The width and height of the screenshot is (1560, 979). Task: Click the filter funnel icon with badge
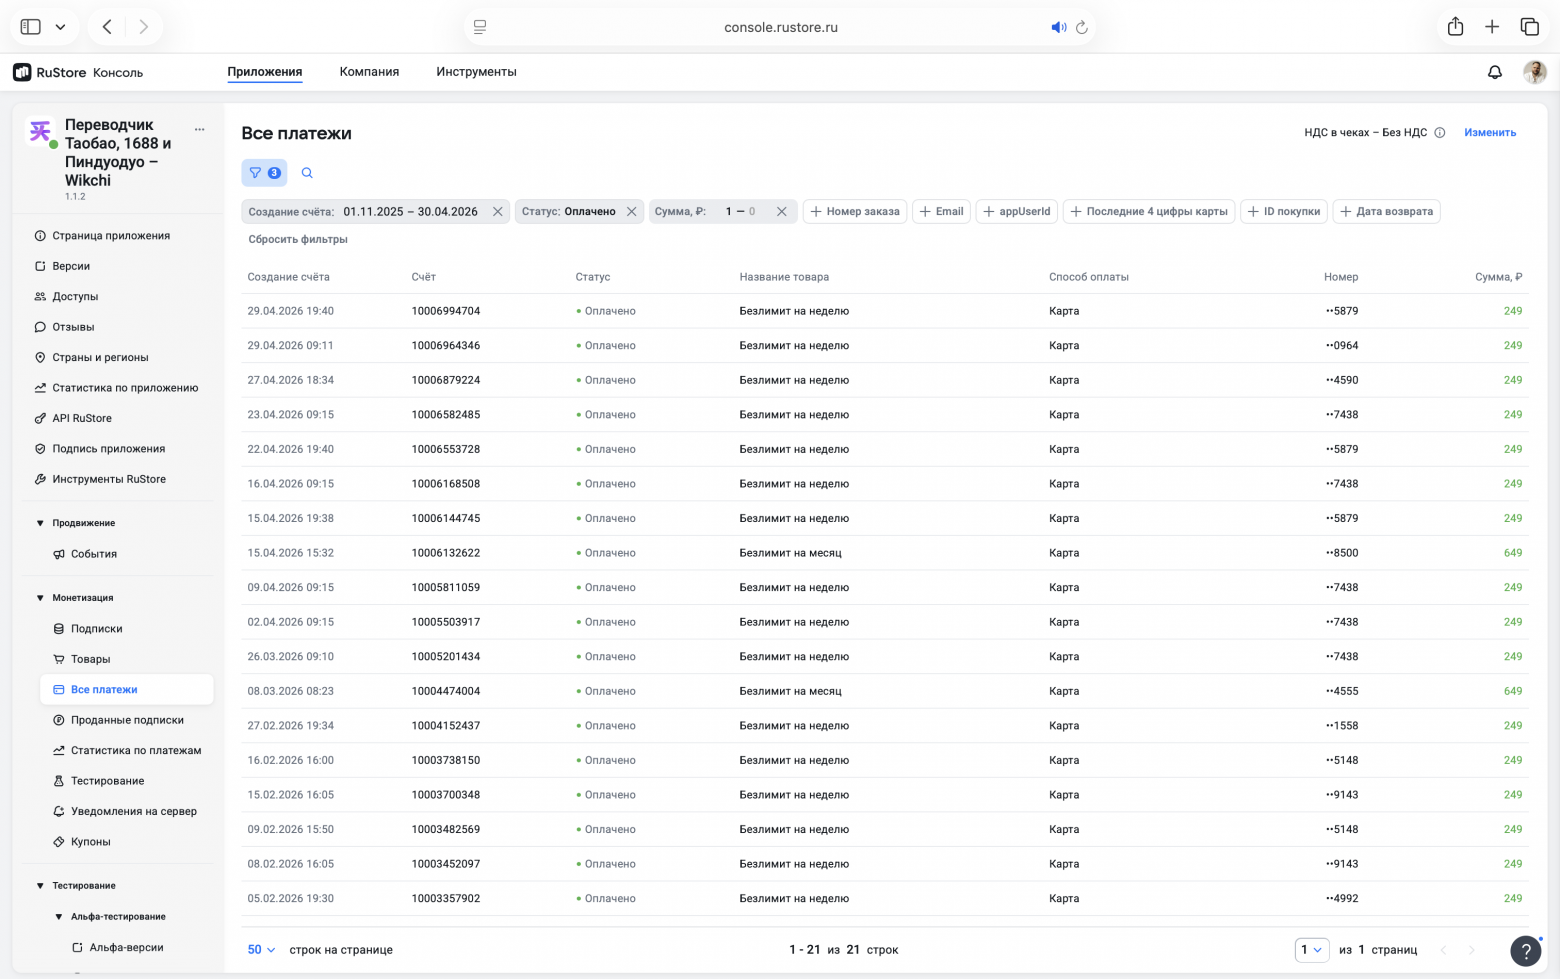(x=264, y=173)
